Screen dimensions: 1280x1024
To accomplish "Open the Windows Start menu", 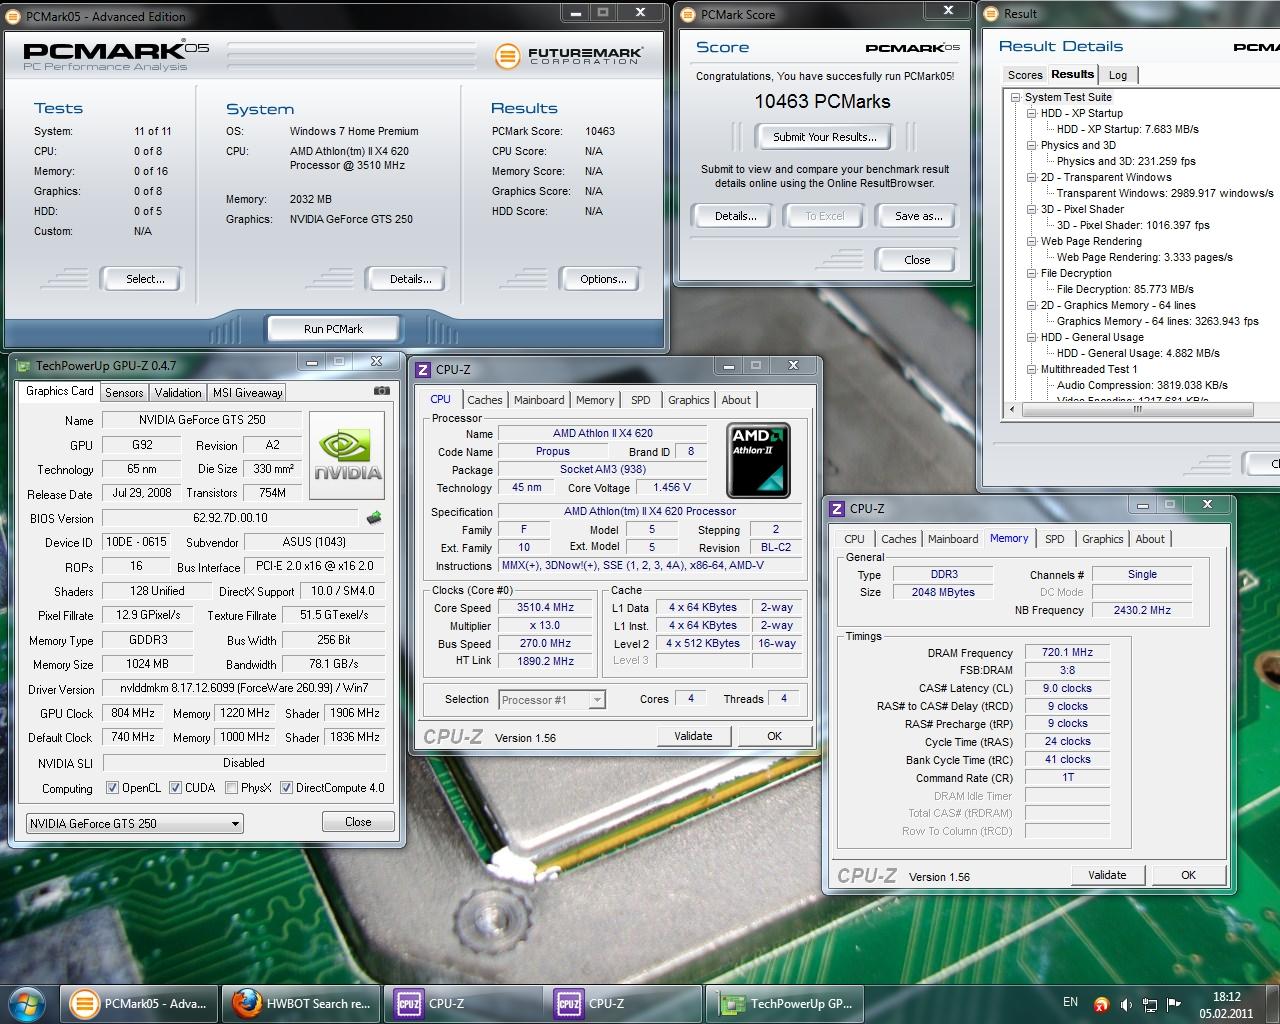I will pos(27,1003).
